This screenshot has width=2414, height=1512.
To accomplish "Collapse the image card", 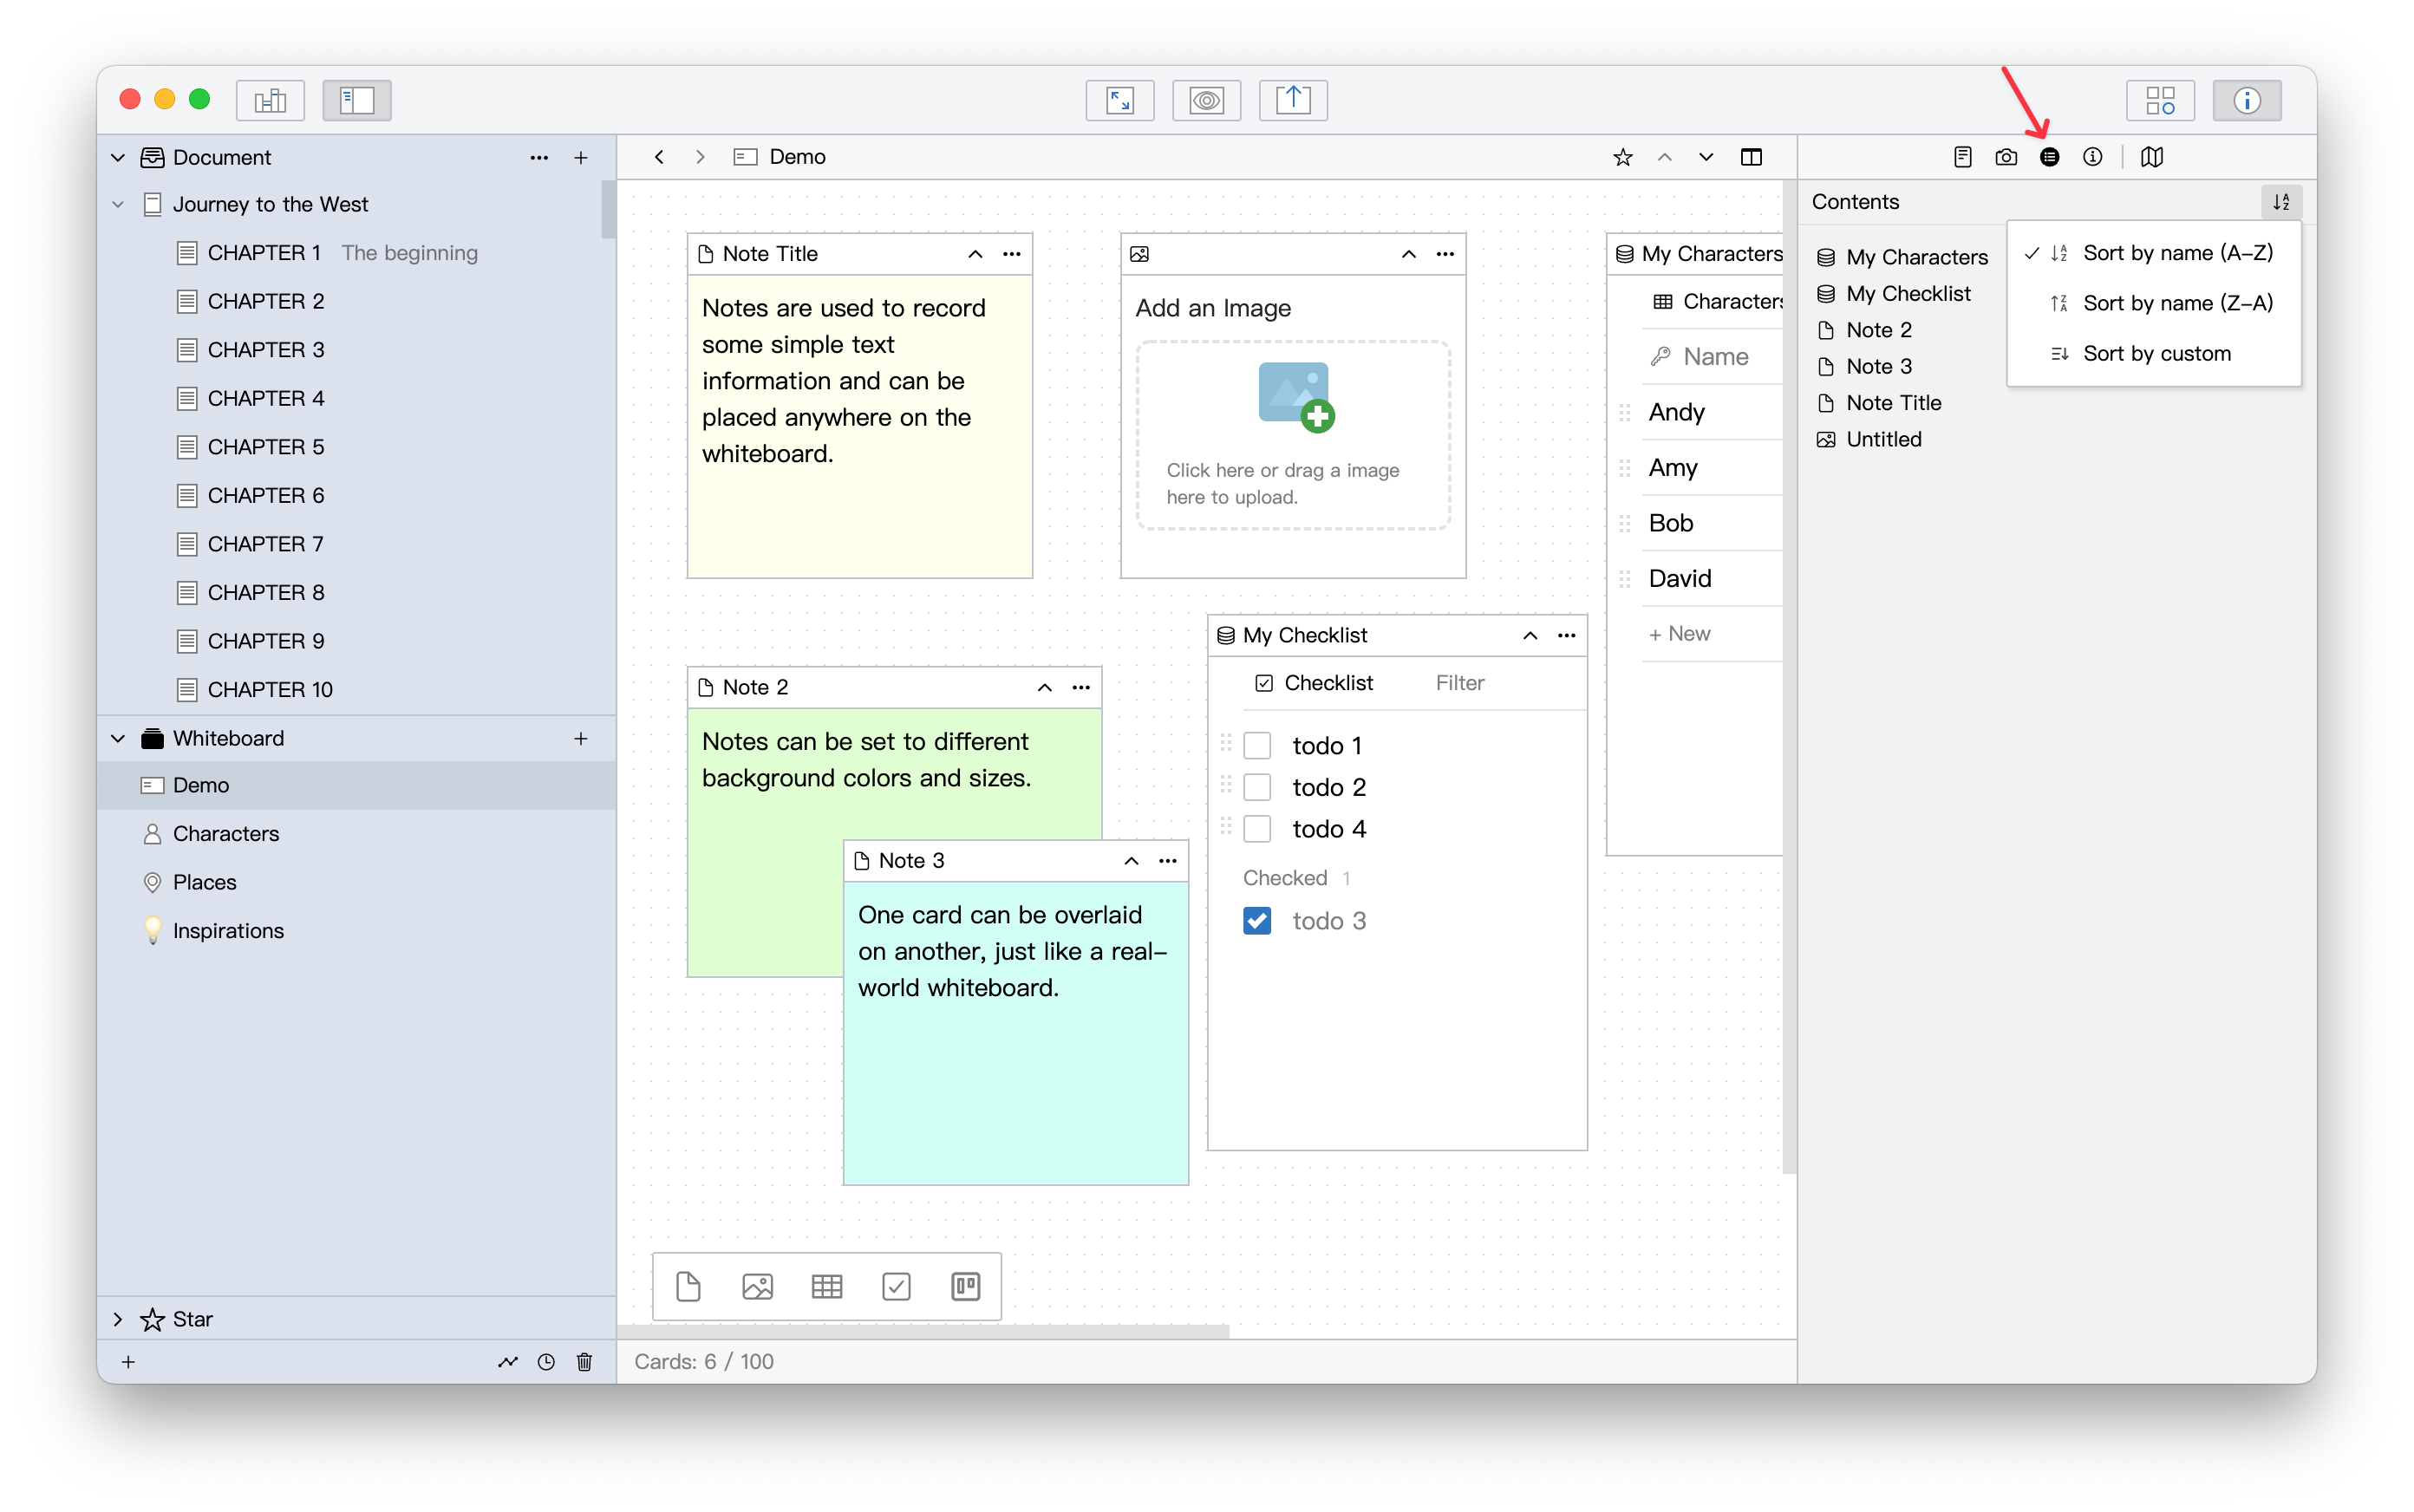I will (x=1408, y=254).
